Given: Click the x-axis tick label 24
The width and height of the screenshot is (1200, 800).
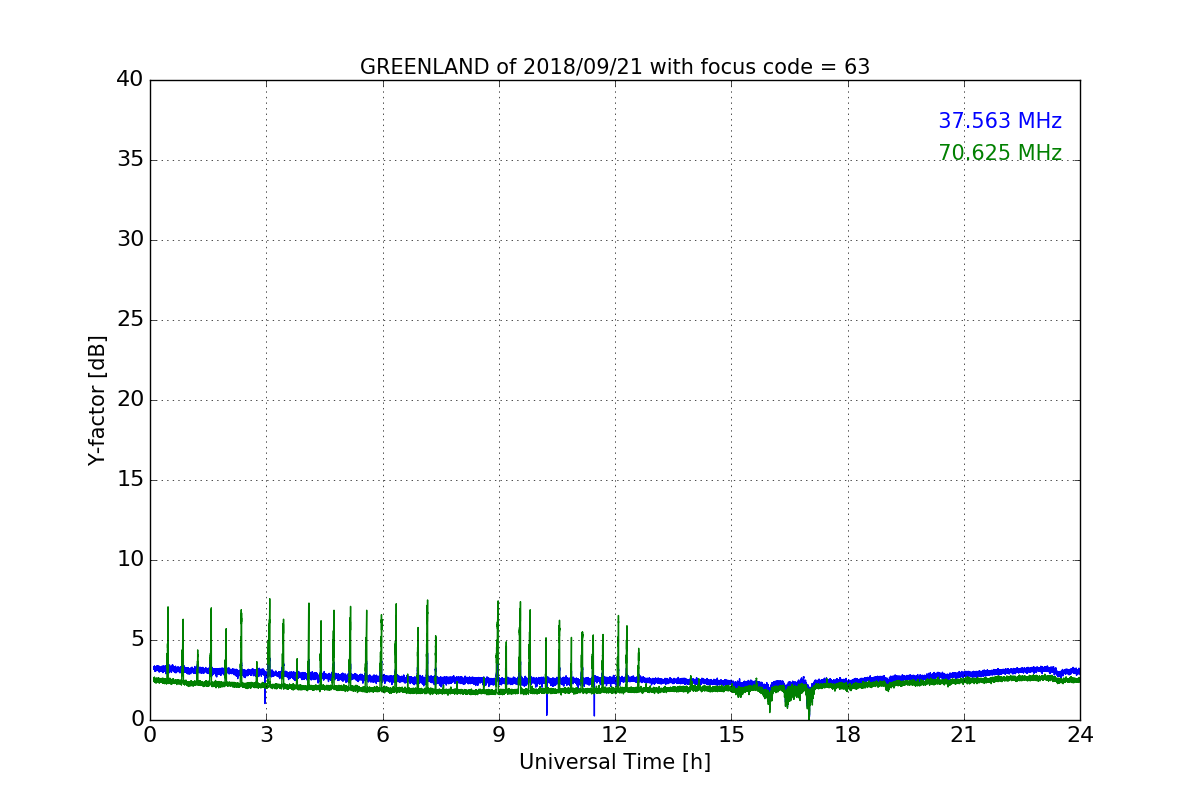Looking at the screenshot, I should point(1080,735).
